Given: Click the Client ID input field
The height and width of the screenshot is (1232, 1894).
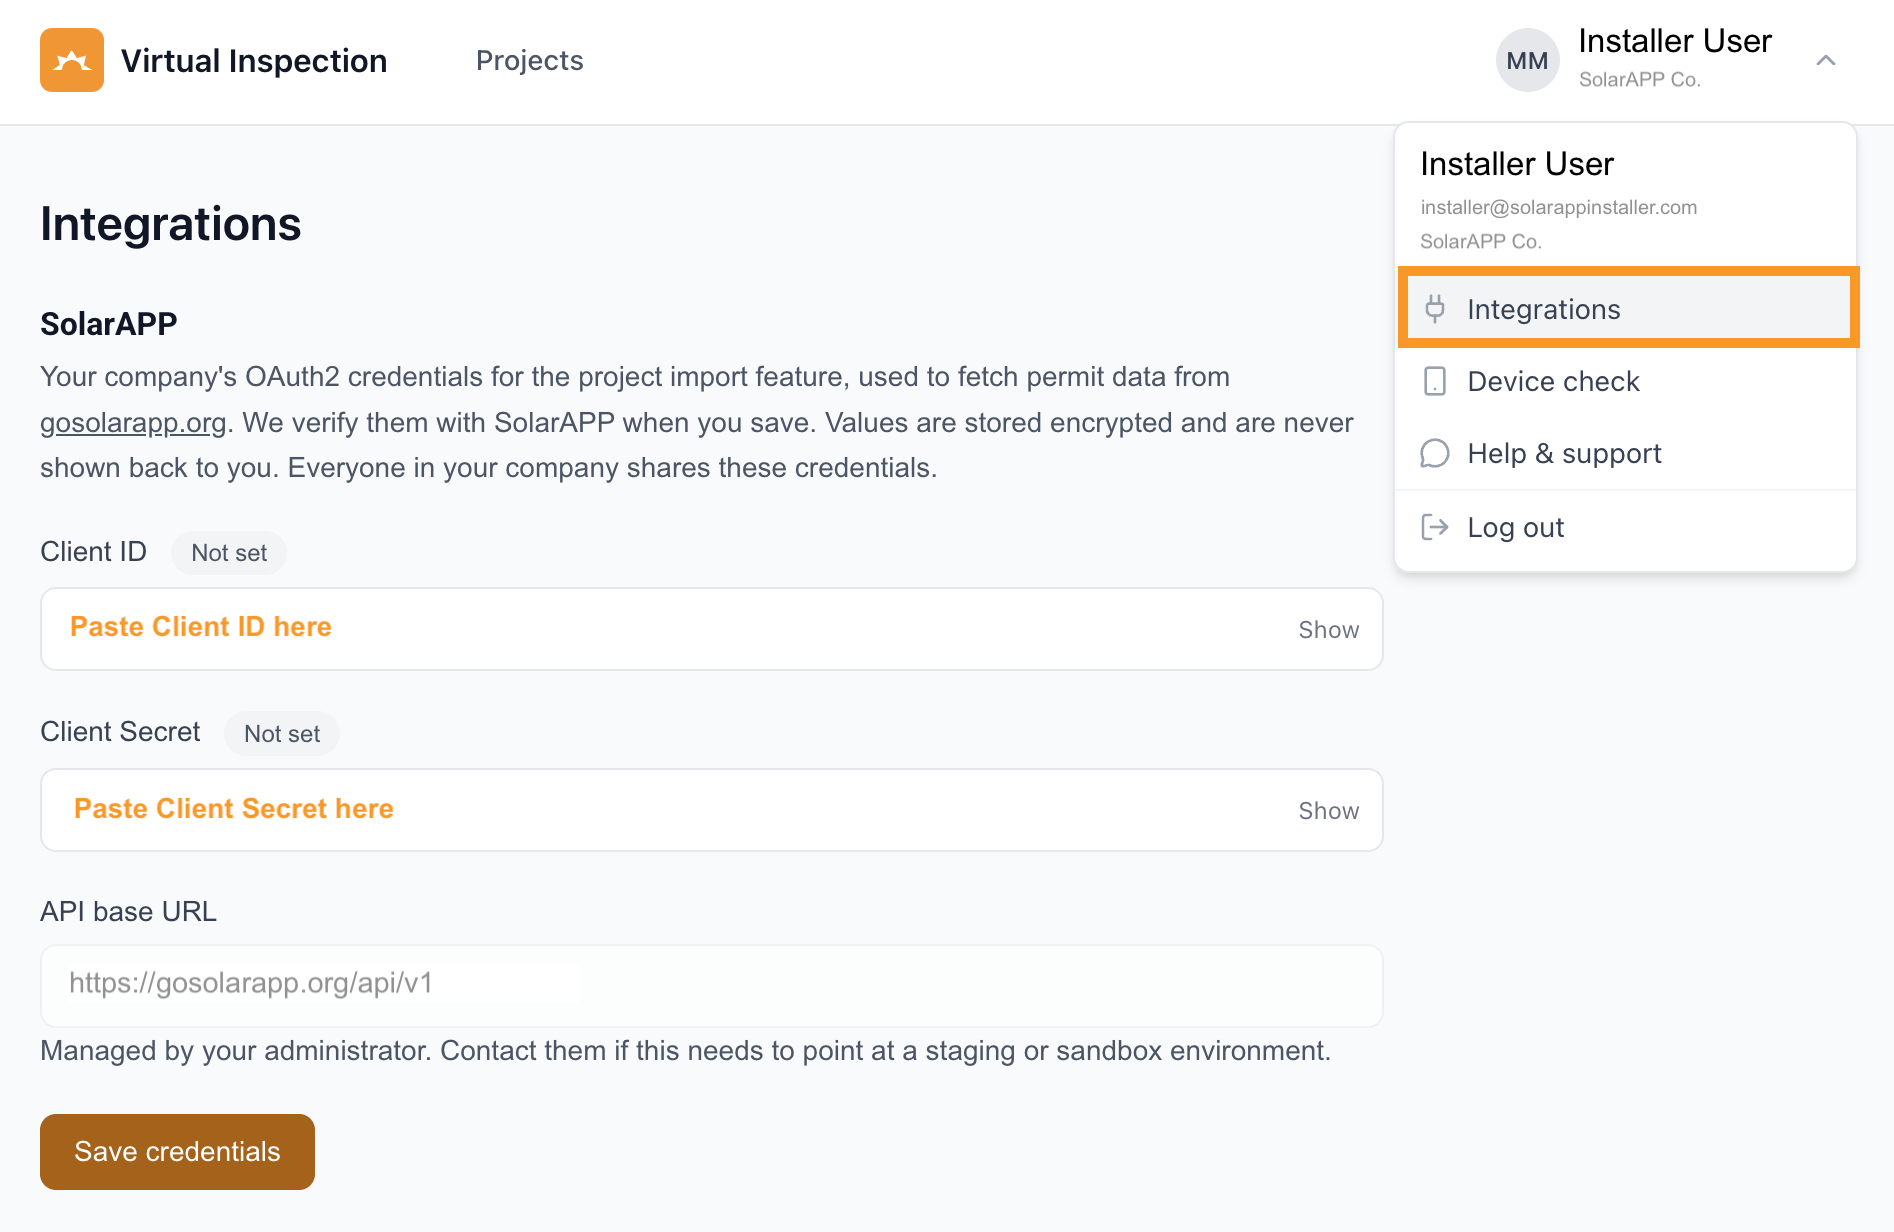Looking at the screenshot, I should tap(712, 629).
